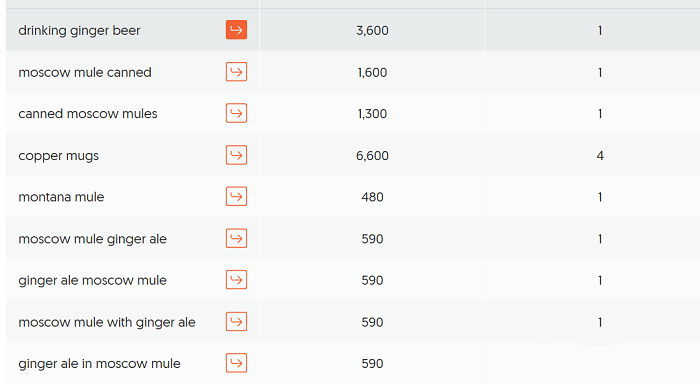This screenshot has width=700, height=388.
Task: Select the 'canned moscow mules' keyword text
Action: pos(88,114)
